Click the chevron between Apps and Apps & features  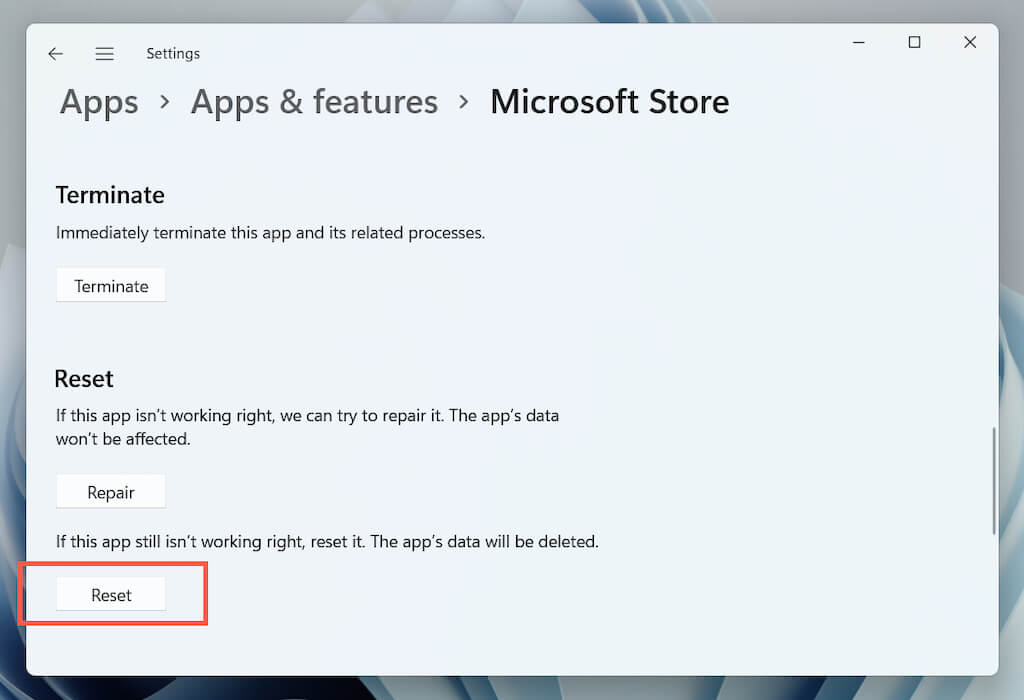click(x=165, y=102)
